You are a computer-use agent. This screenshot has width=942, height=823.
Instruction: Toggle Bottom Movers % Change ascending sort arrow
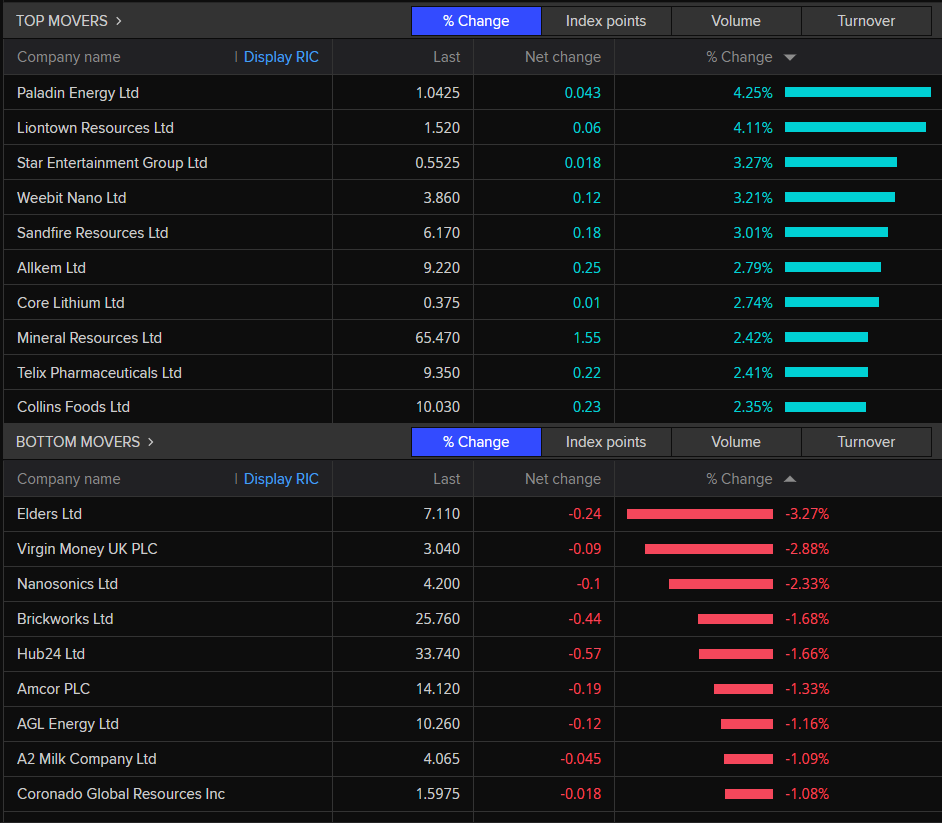pyautogui.click(x=790, y=479)
